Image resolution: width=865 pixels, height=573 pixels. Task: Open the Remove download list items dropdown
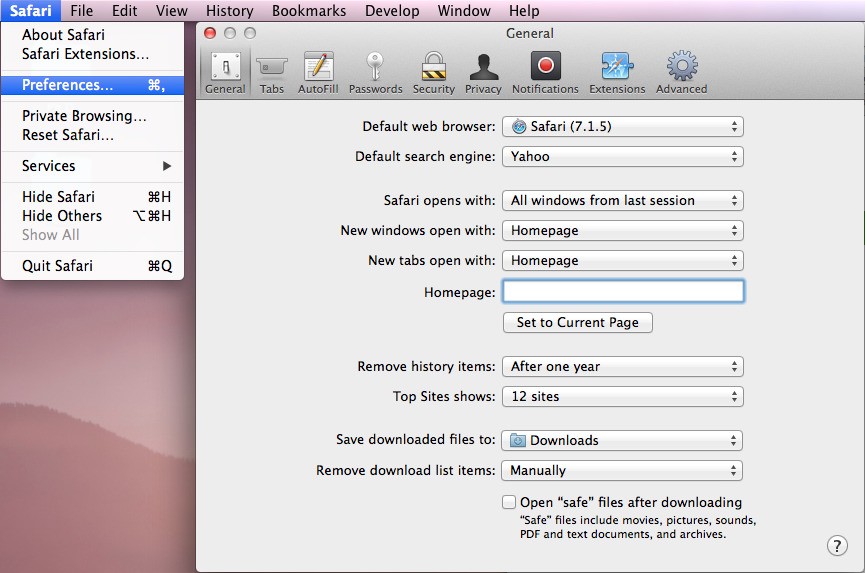click(x=622, y=470)
